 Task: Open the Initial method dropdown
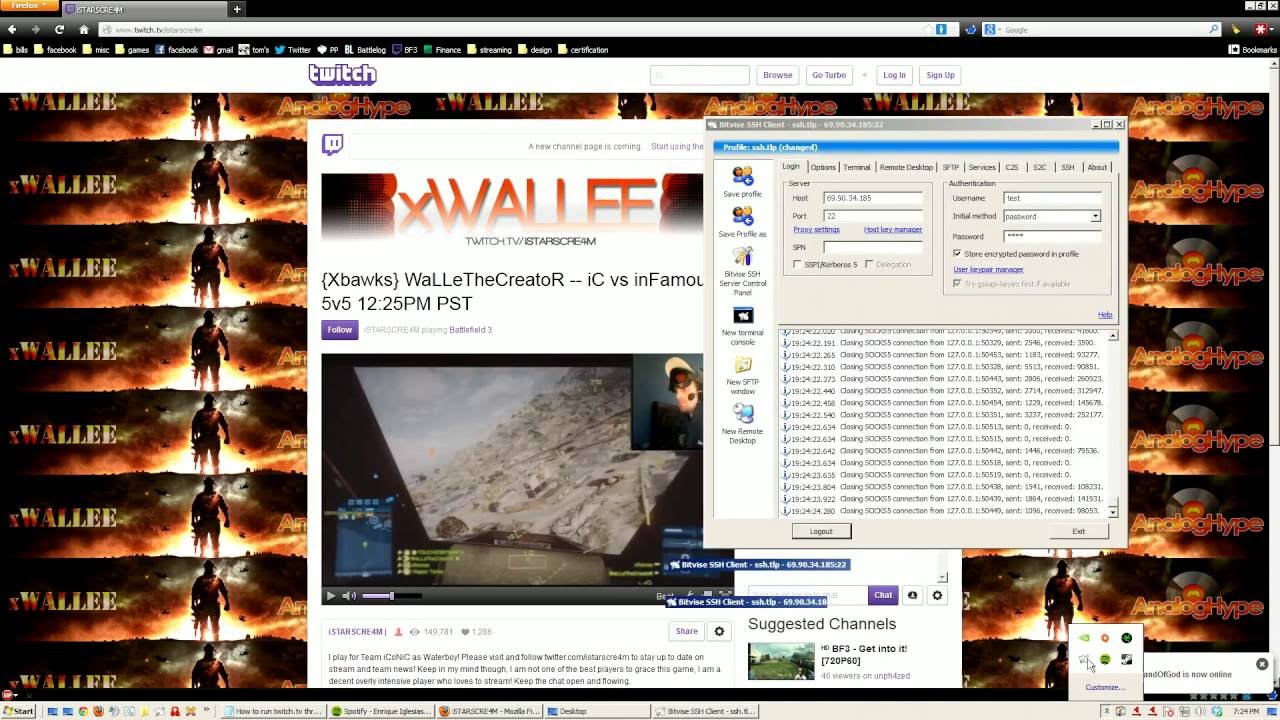(1095, 216)
